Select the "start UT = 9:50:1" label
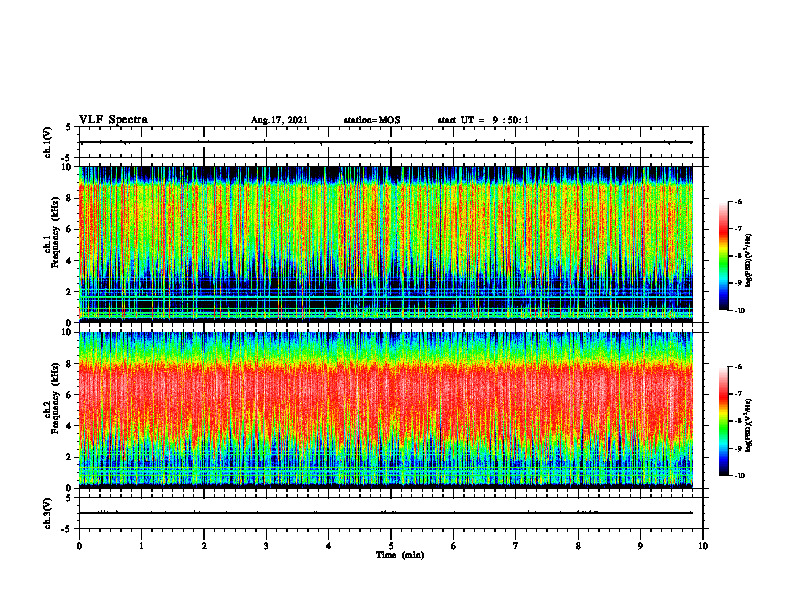 point(483,120)
